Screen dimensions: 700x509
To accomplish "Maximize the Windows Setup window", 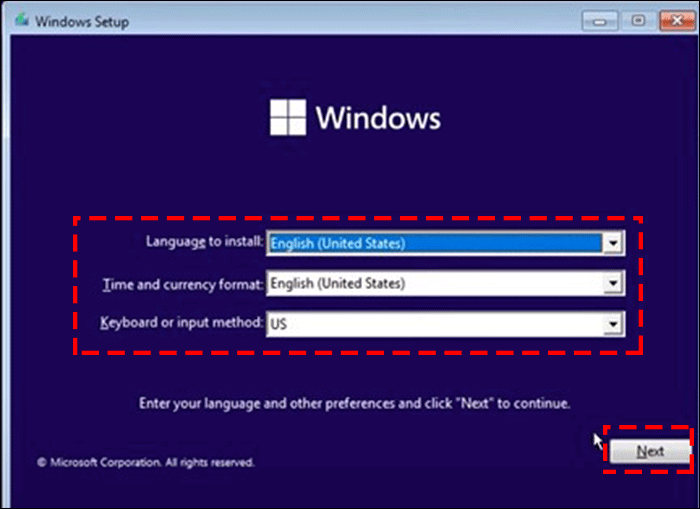I will pos(638,21).
